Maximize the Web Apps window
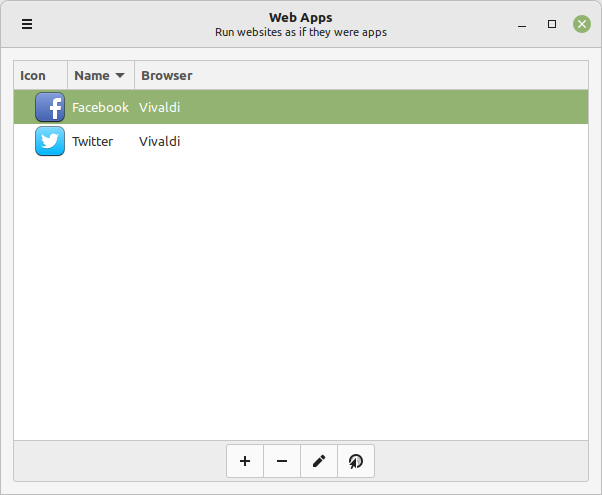 551,24
